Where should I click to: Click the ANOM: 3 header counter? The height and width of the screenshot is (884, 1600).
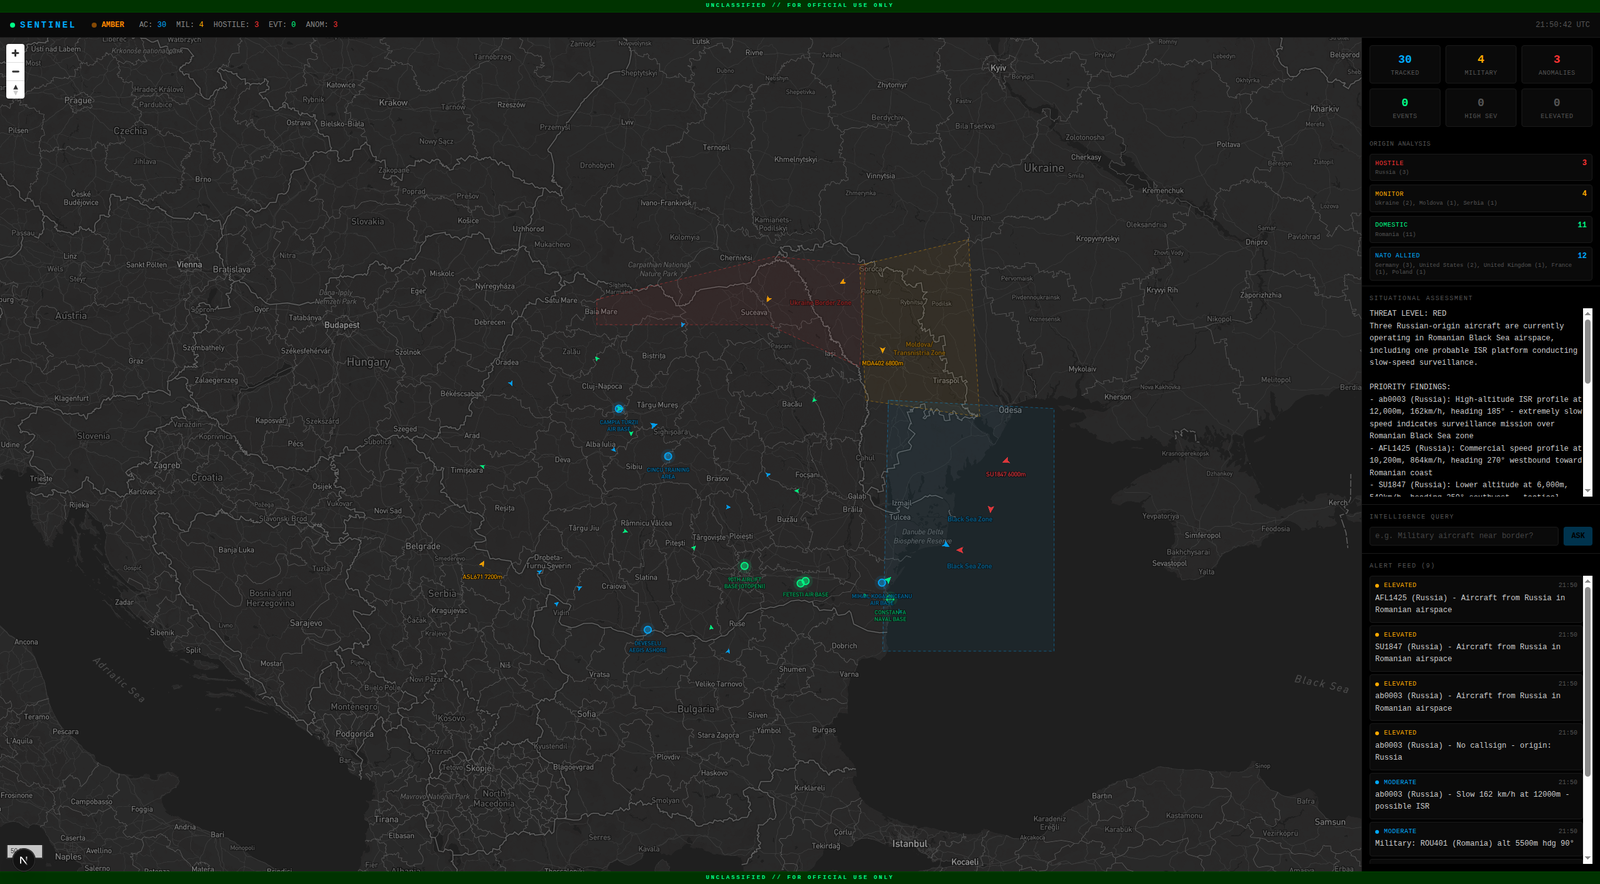(x=322, y=24)
